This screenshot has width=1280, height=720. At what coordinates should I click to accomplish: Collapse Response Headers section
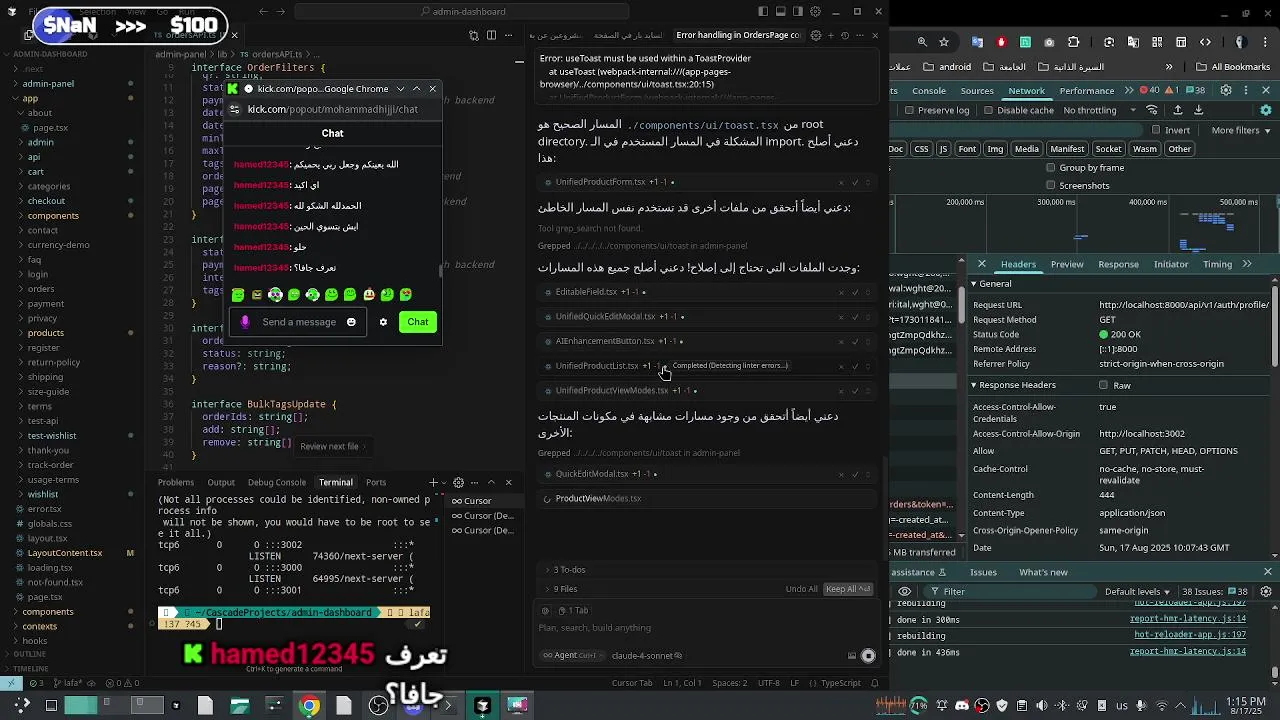pos(1012,385)
